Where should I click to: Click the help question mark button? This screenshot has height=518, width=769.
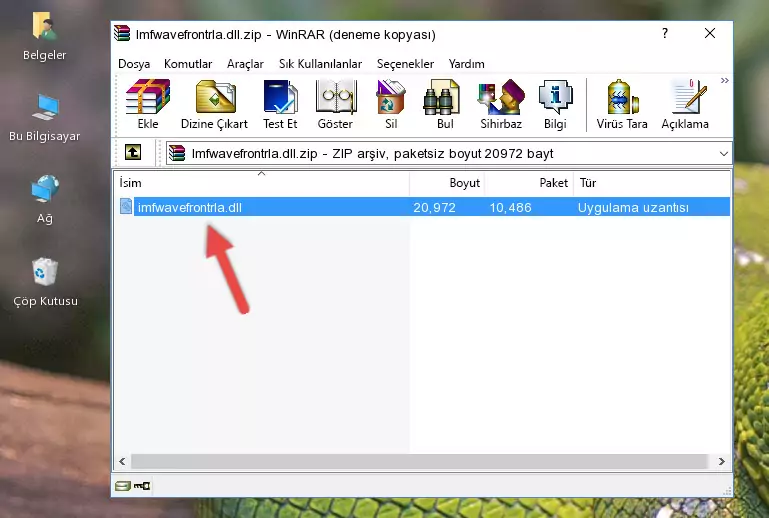pos(665,33)
